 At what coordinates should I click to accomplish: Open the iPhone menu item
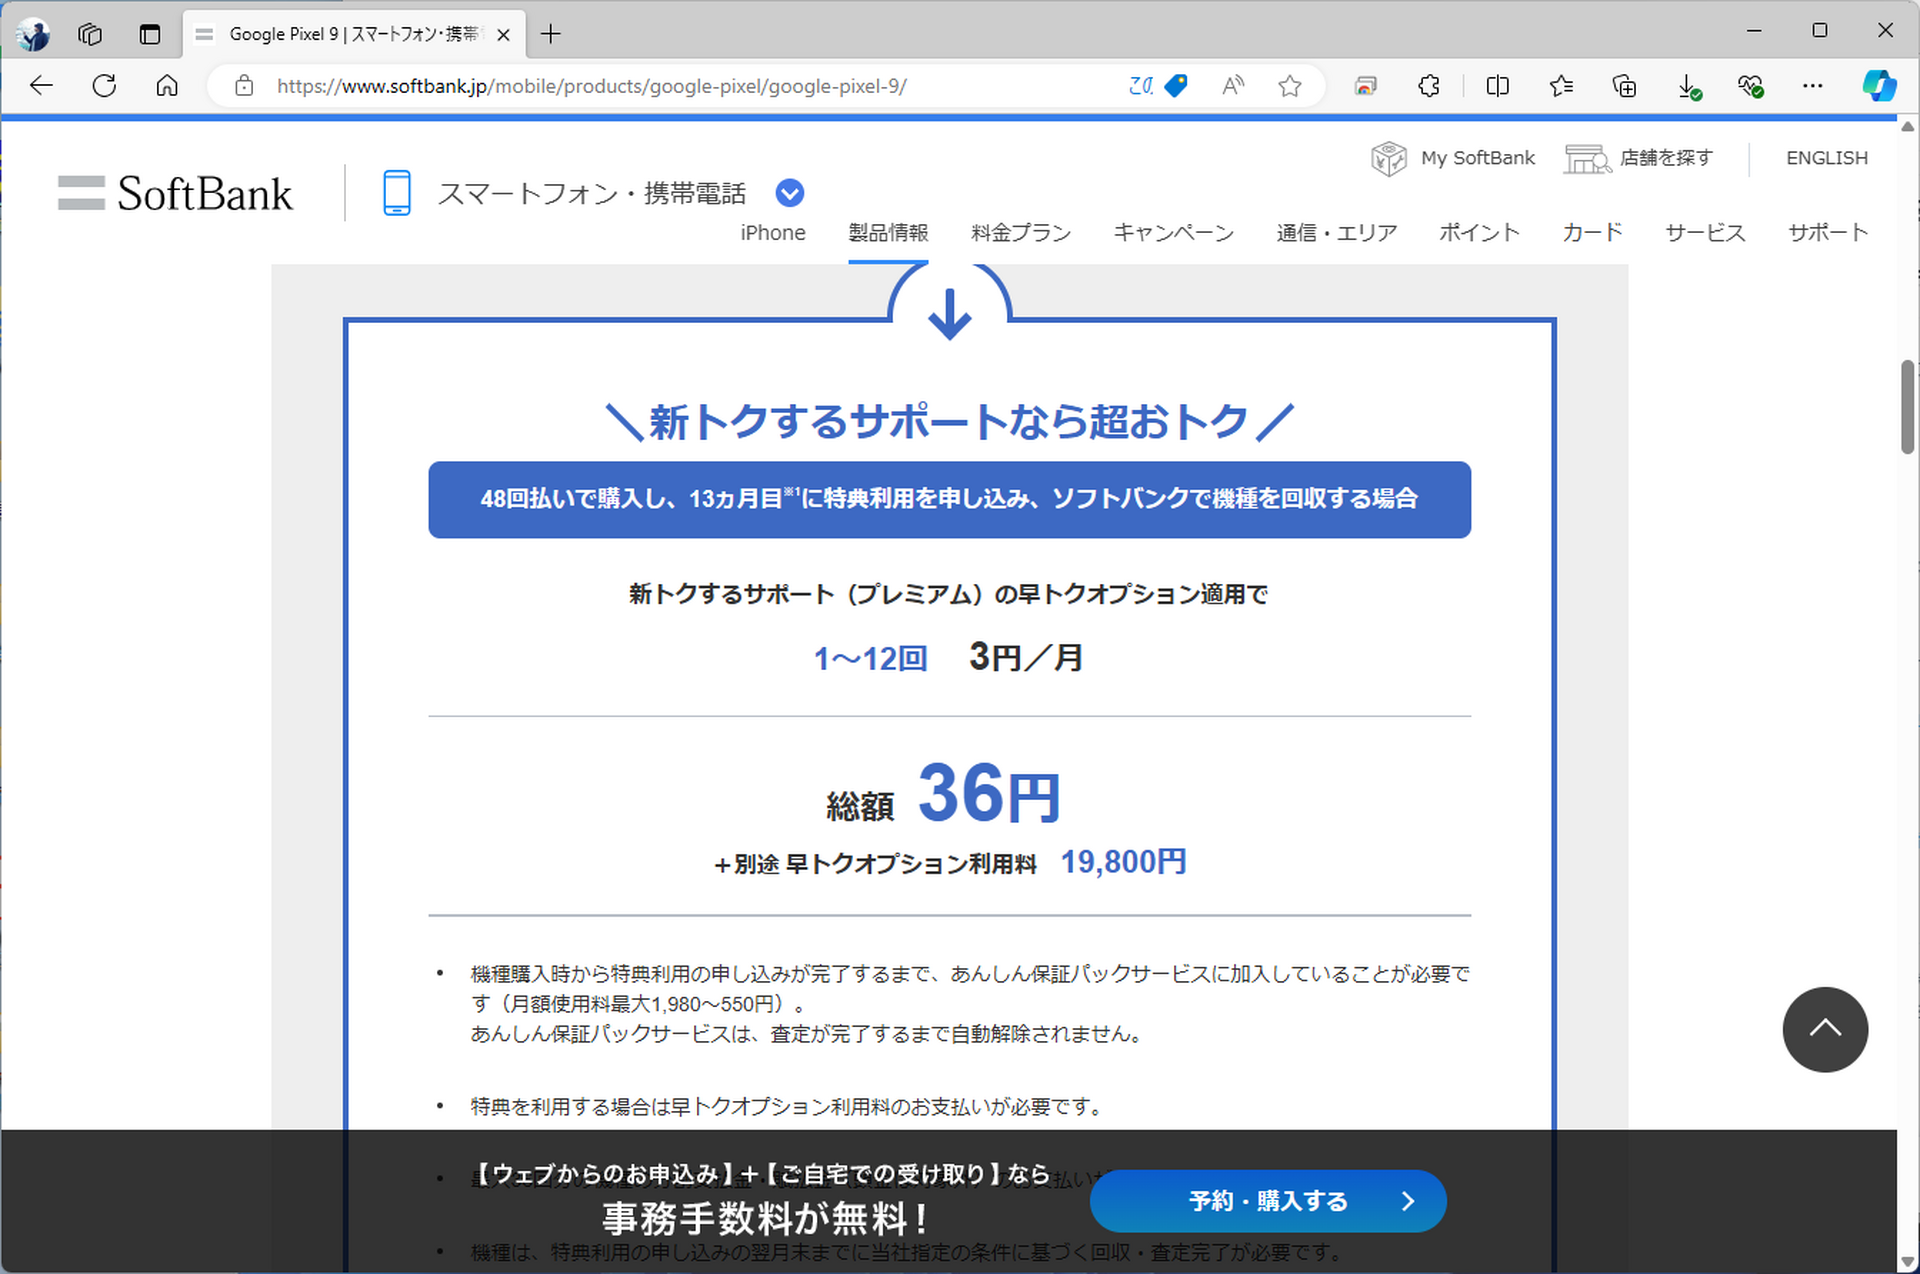click(x=773, y=233)
